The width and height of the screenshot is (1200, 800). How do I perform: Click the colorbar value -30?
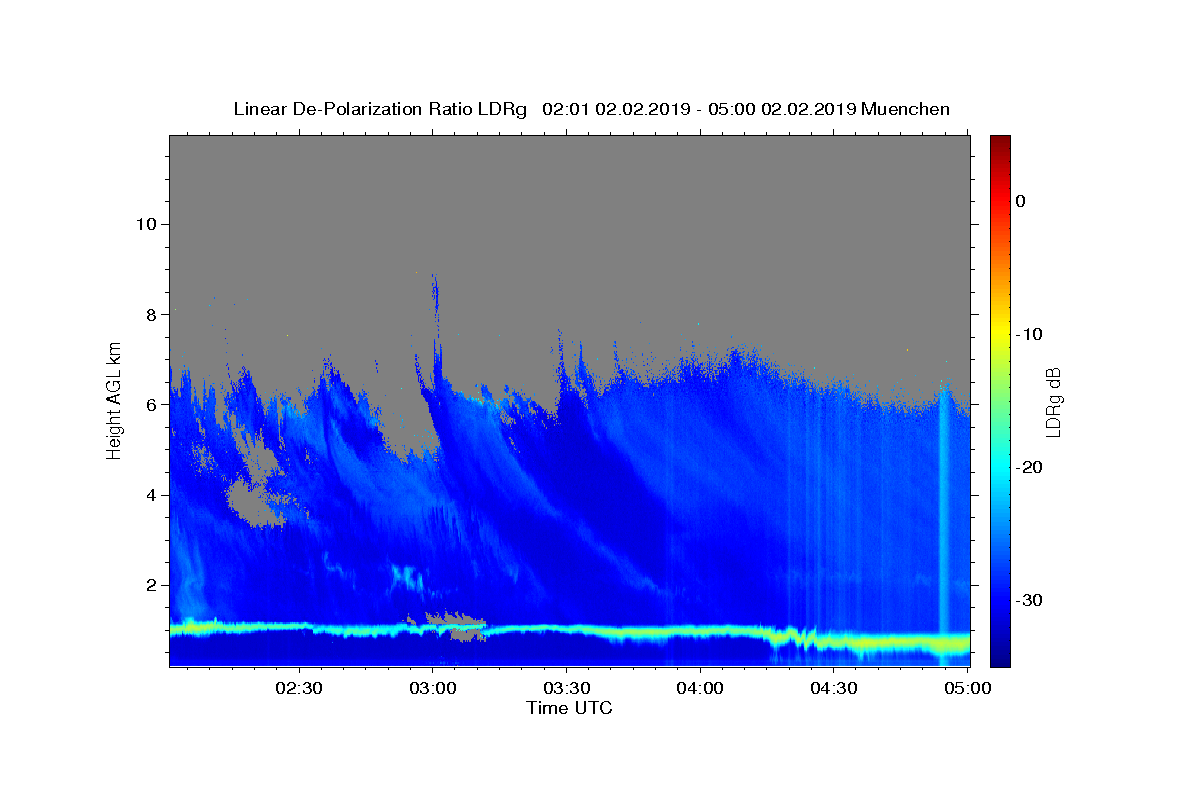(1029, 600)
